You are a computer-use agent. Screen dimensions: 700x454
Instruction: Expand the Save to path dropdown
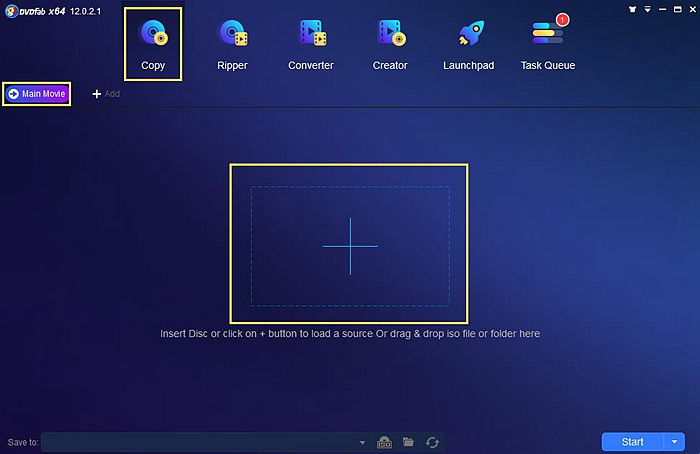pos(362,442)
